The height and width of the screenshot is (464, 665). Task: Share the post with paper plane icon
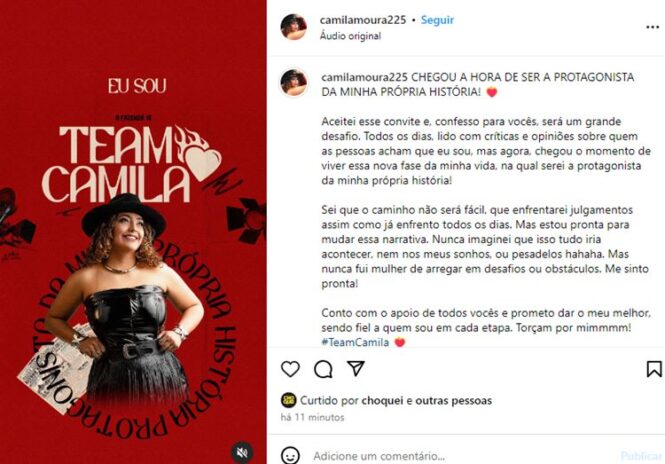pyautogui.click(x=355, y=368)
